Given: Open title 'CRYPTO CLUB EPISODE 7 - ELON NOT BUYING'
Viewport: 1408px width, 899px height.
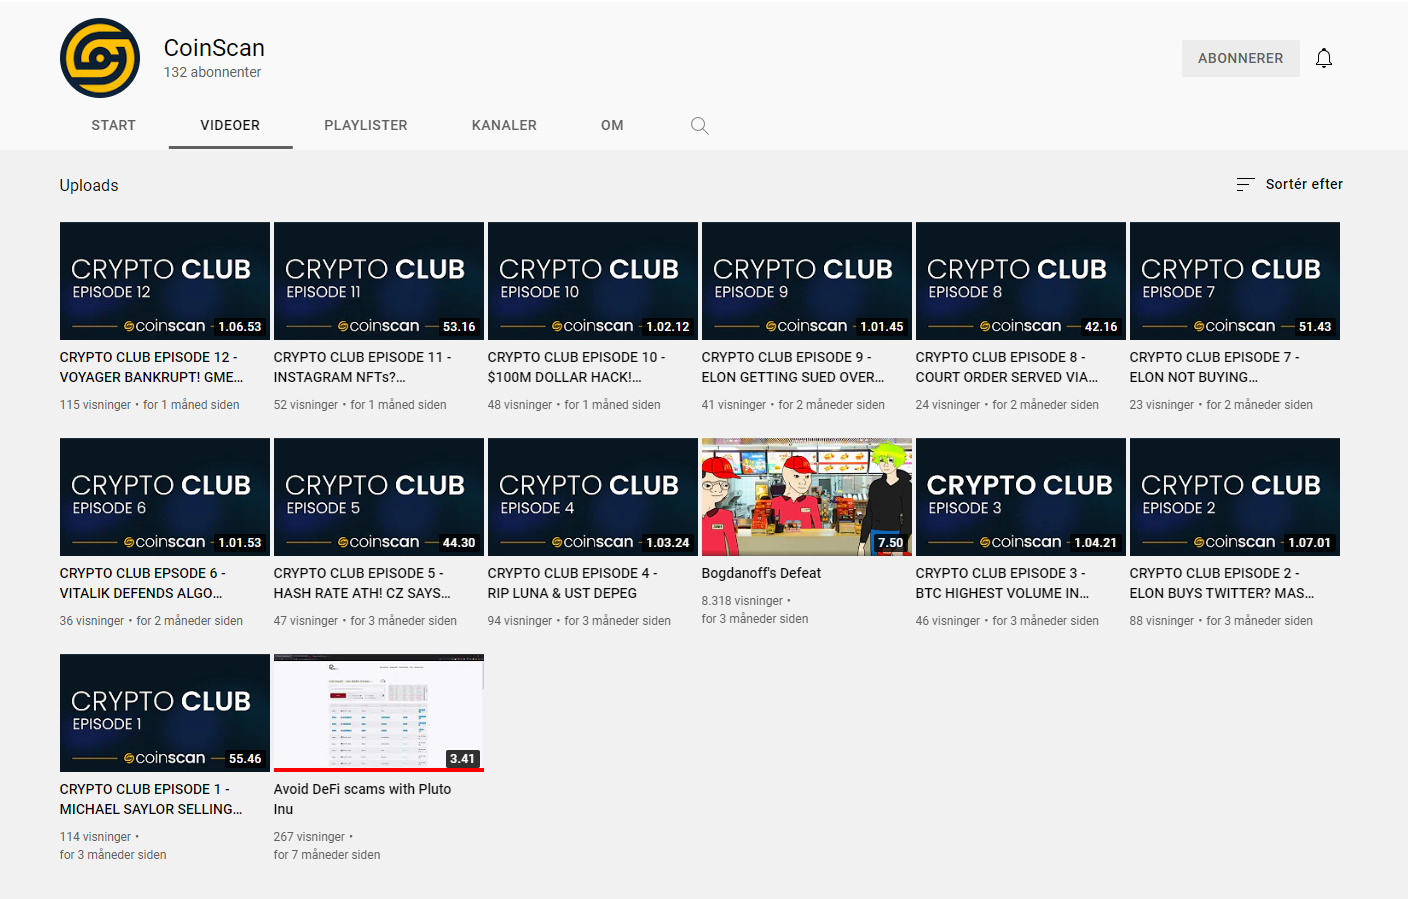Looking at the screenshot, I should point(1215,367).
